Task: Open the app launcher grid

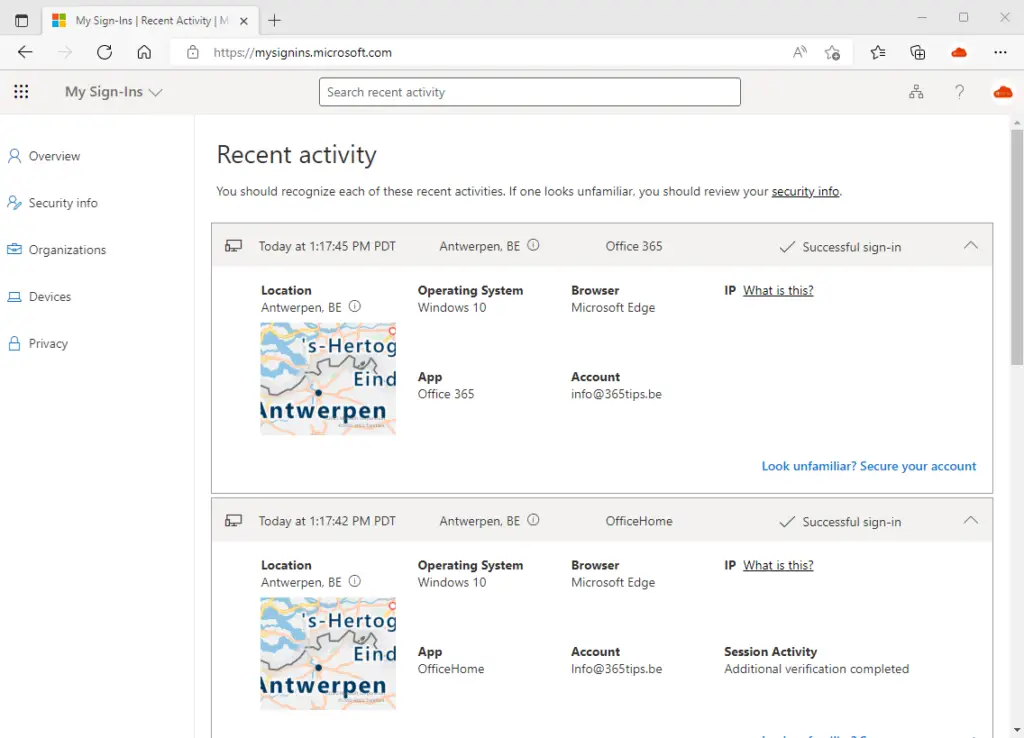Action: click(x=21, y=91)
